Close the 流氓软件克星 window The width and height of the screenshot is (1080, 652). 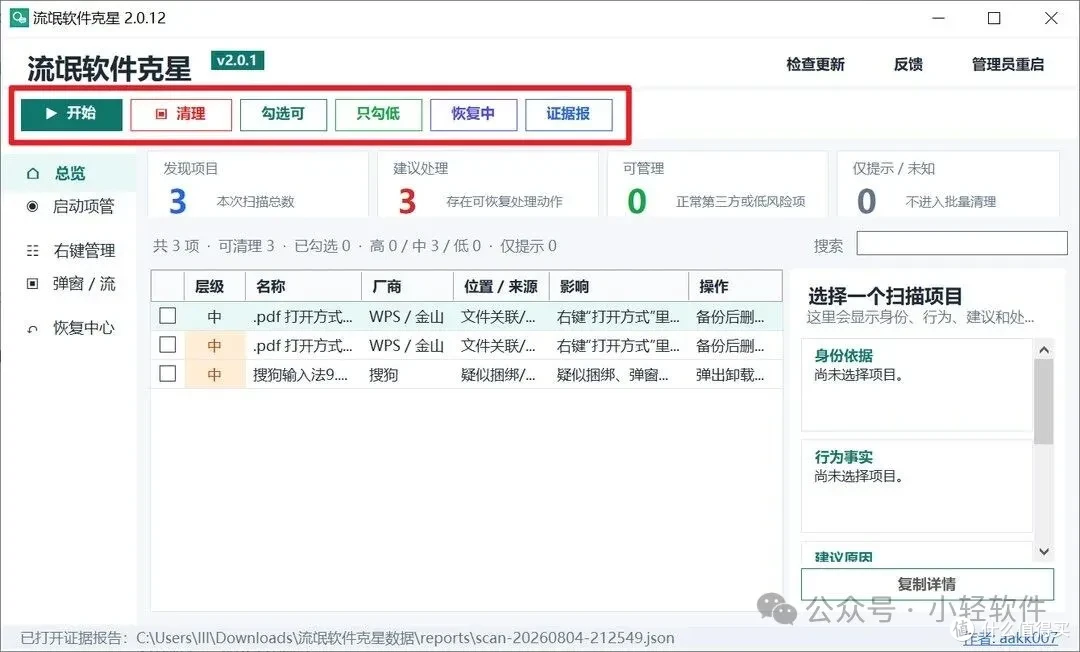point(1050,18)
